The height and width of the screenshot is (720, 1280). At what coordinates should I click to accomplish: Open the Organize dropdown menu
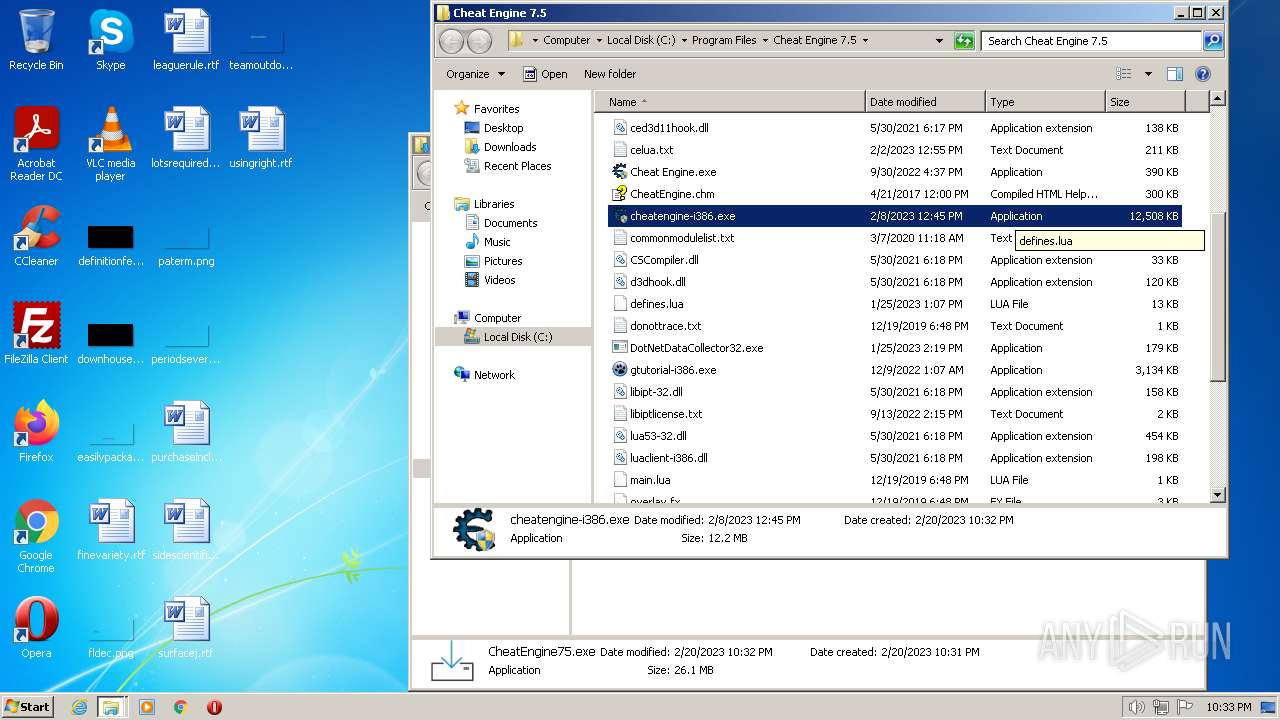476,74
